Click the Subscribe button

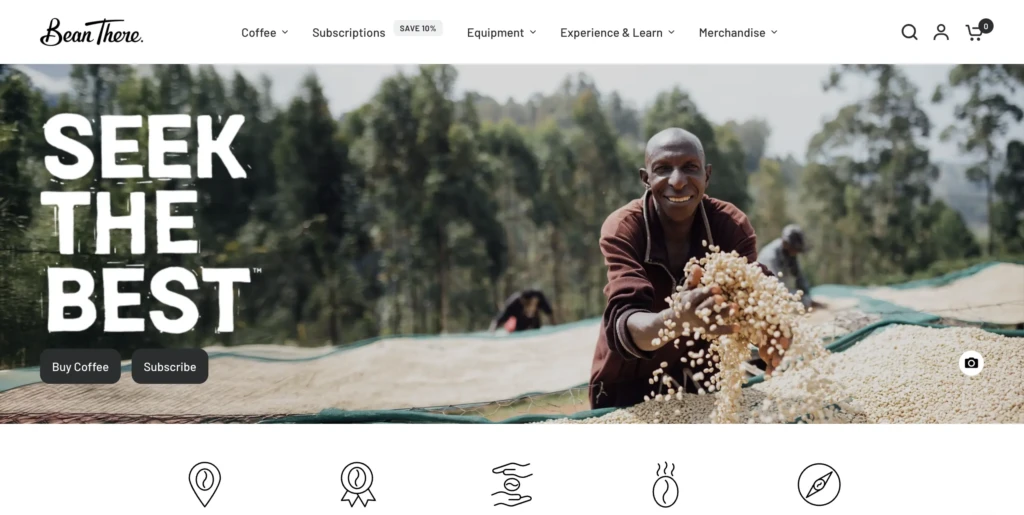170,366
